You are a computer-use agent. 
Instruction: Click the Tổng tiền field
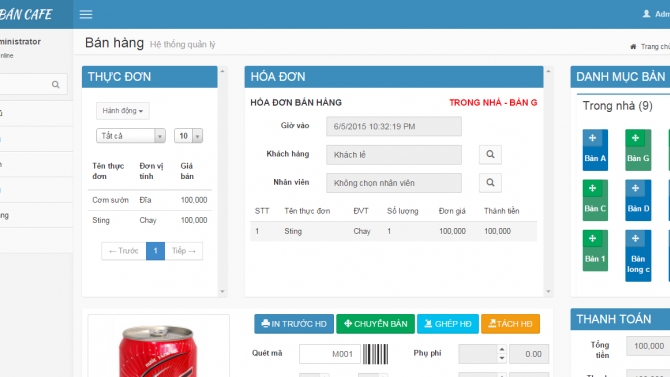[x=648, y=346]
